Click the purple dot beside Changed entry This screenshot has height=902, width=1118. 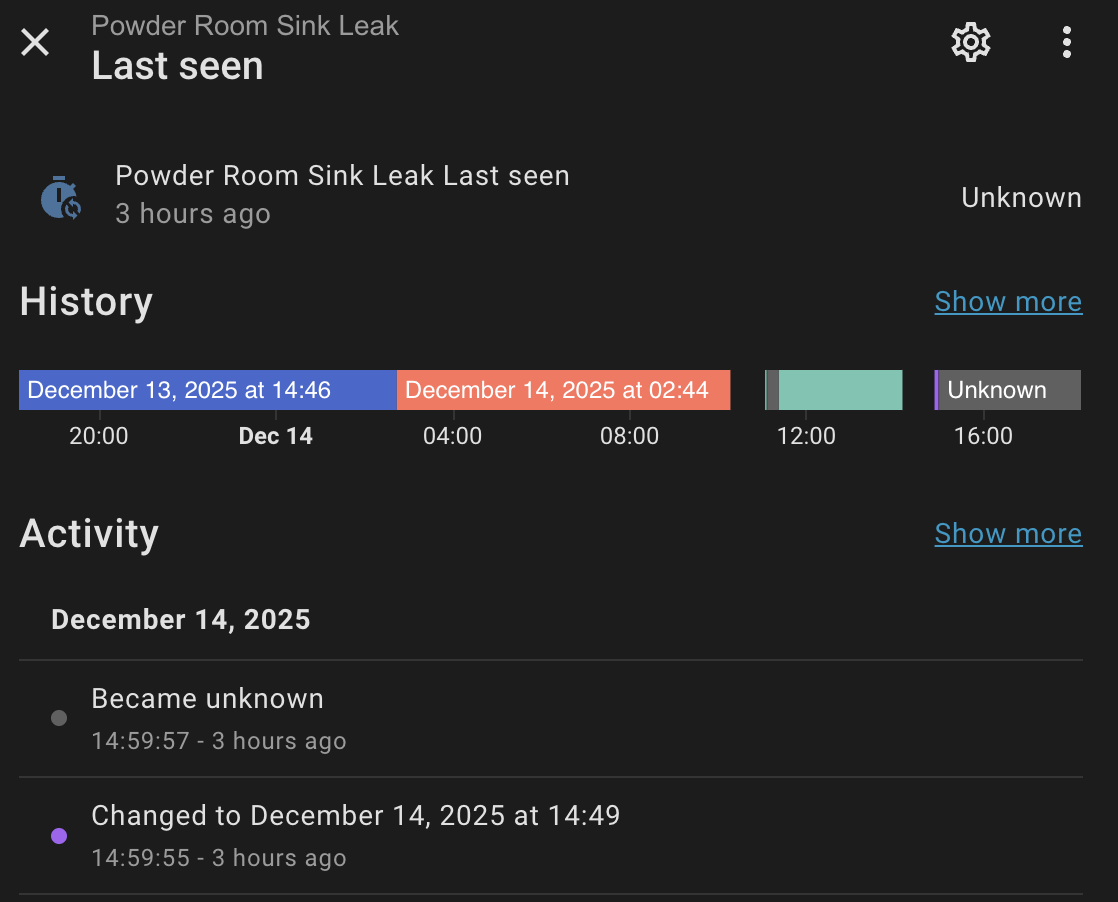[59, 835]
